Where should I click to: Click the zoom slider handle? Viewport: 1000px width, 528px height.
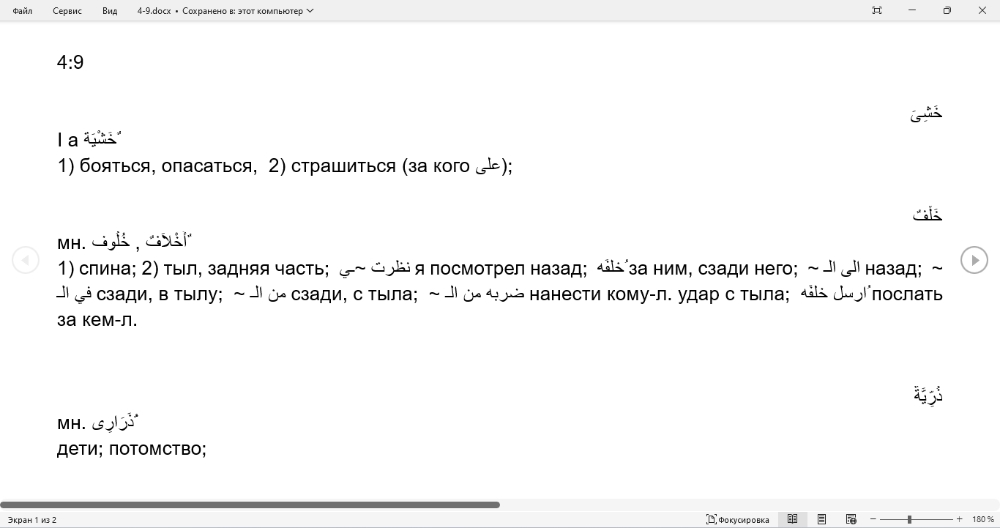coord(909,520)
